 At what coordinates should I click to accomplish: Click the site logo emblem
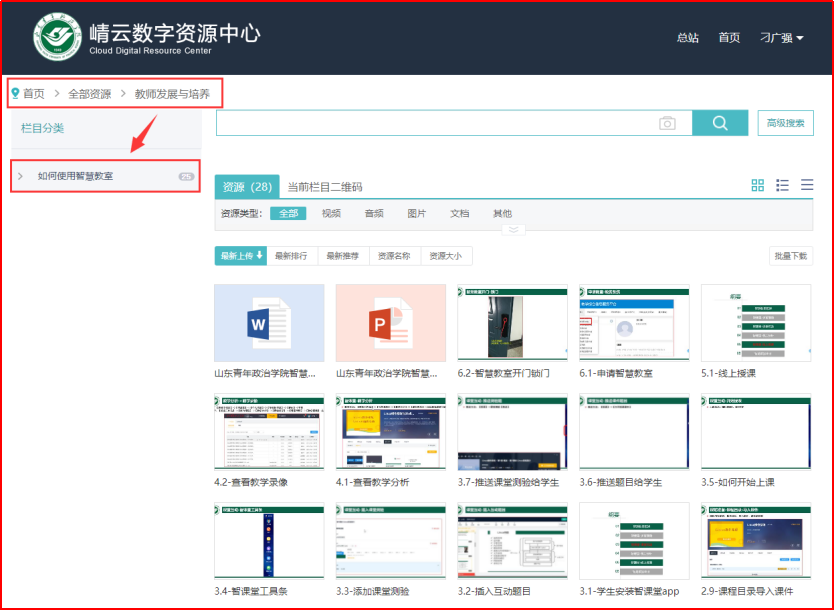point(57,37)
